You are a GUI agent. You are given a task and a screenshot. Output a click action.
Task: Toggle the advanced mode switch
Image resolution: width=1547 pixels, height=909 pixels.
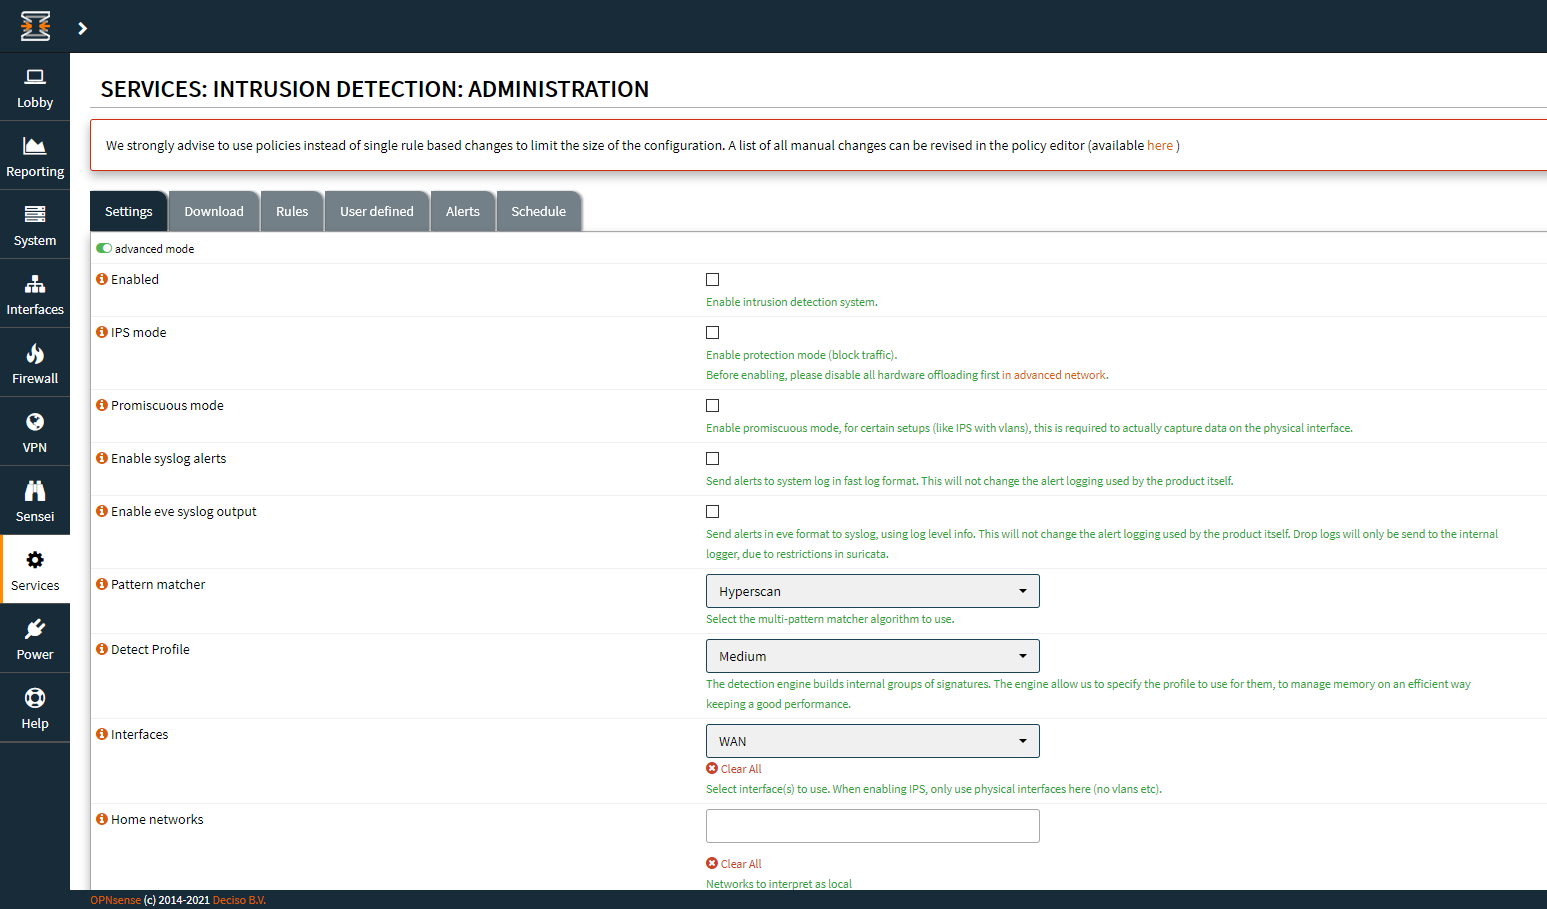click(104, 248)
